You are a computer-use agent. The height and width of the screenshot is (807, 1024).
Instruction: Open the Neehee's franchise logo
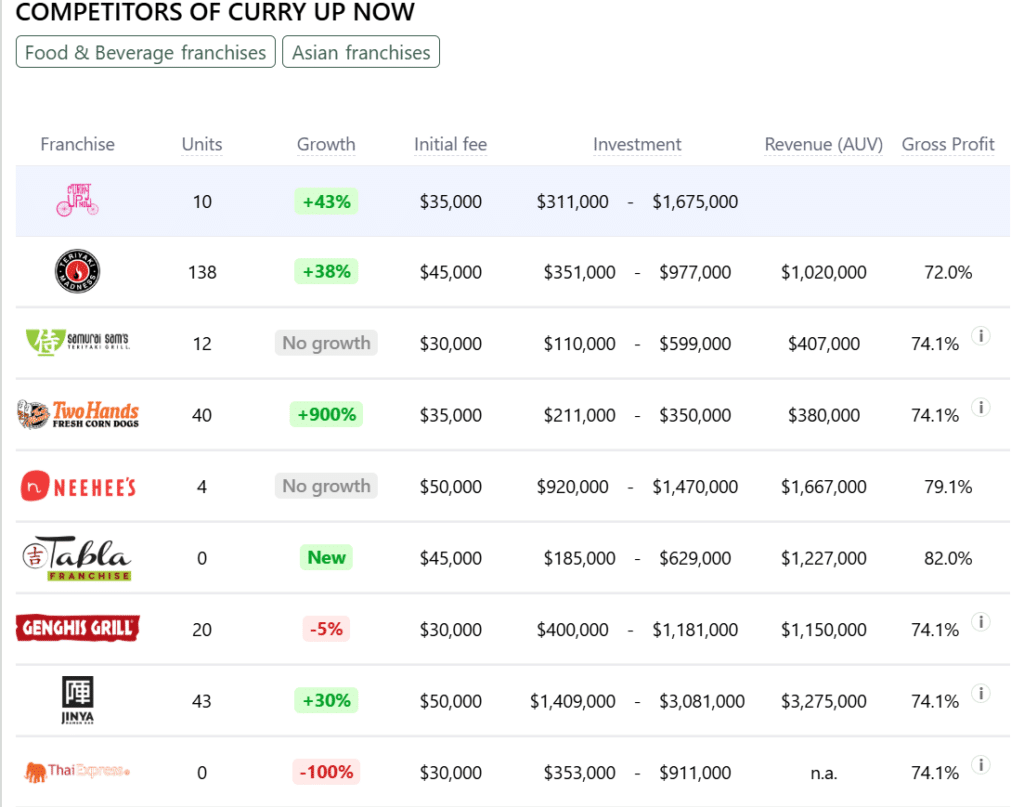pos(78,486)
